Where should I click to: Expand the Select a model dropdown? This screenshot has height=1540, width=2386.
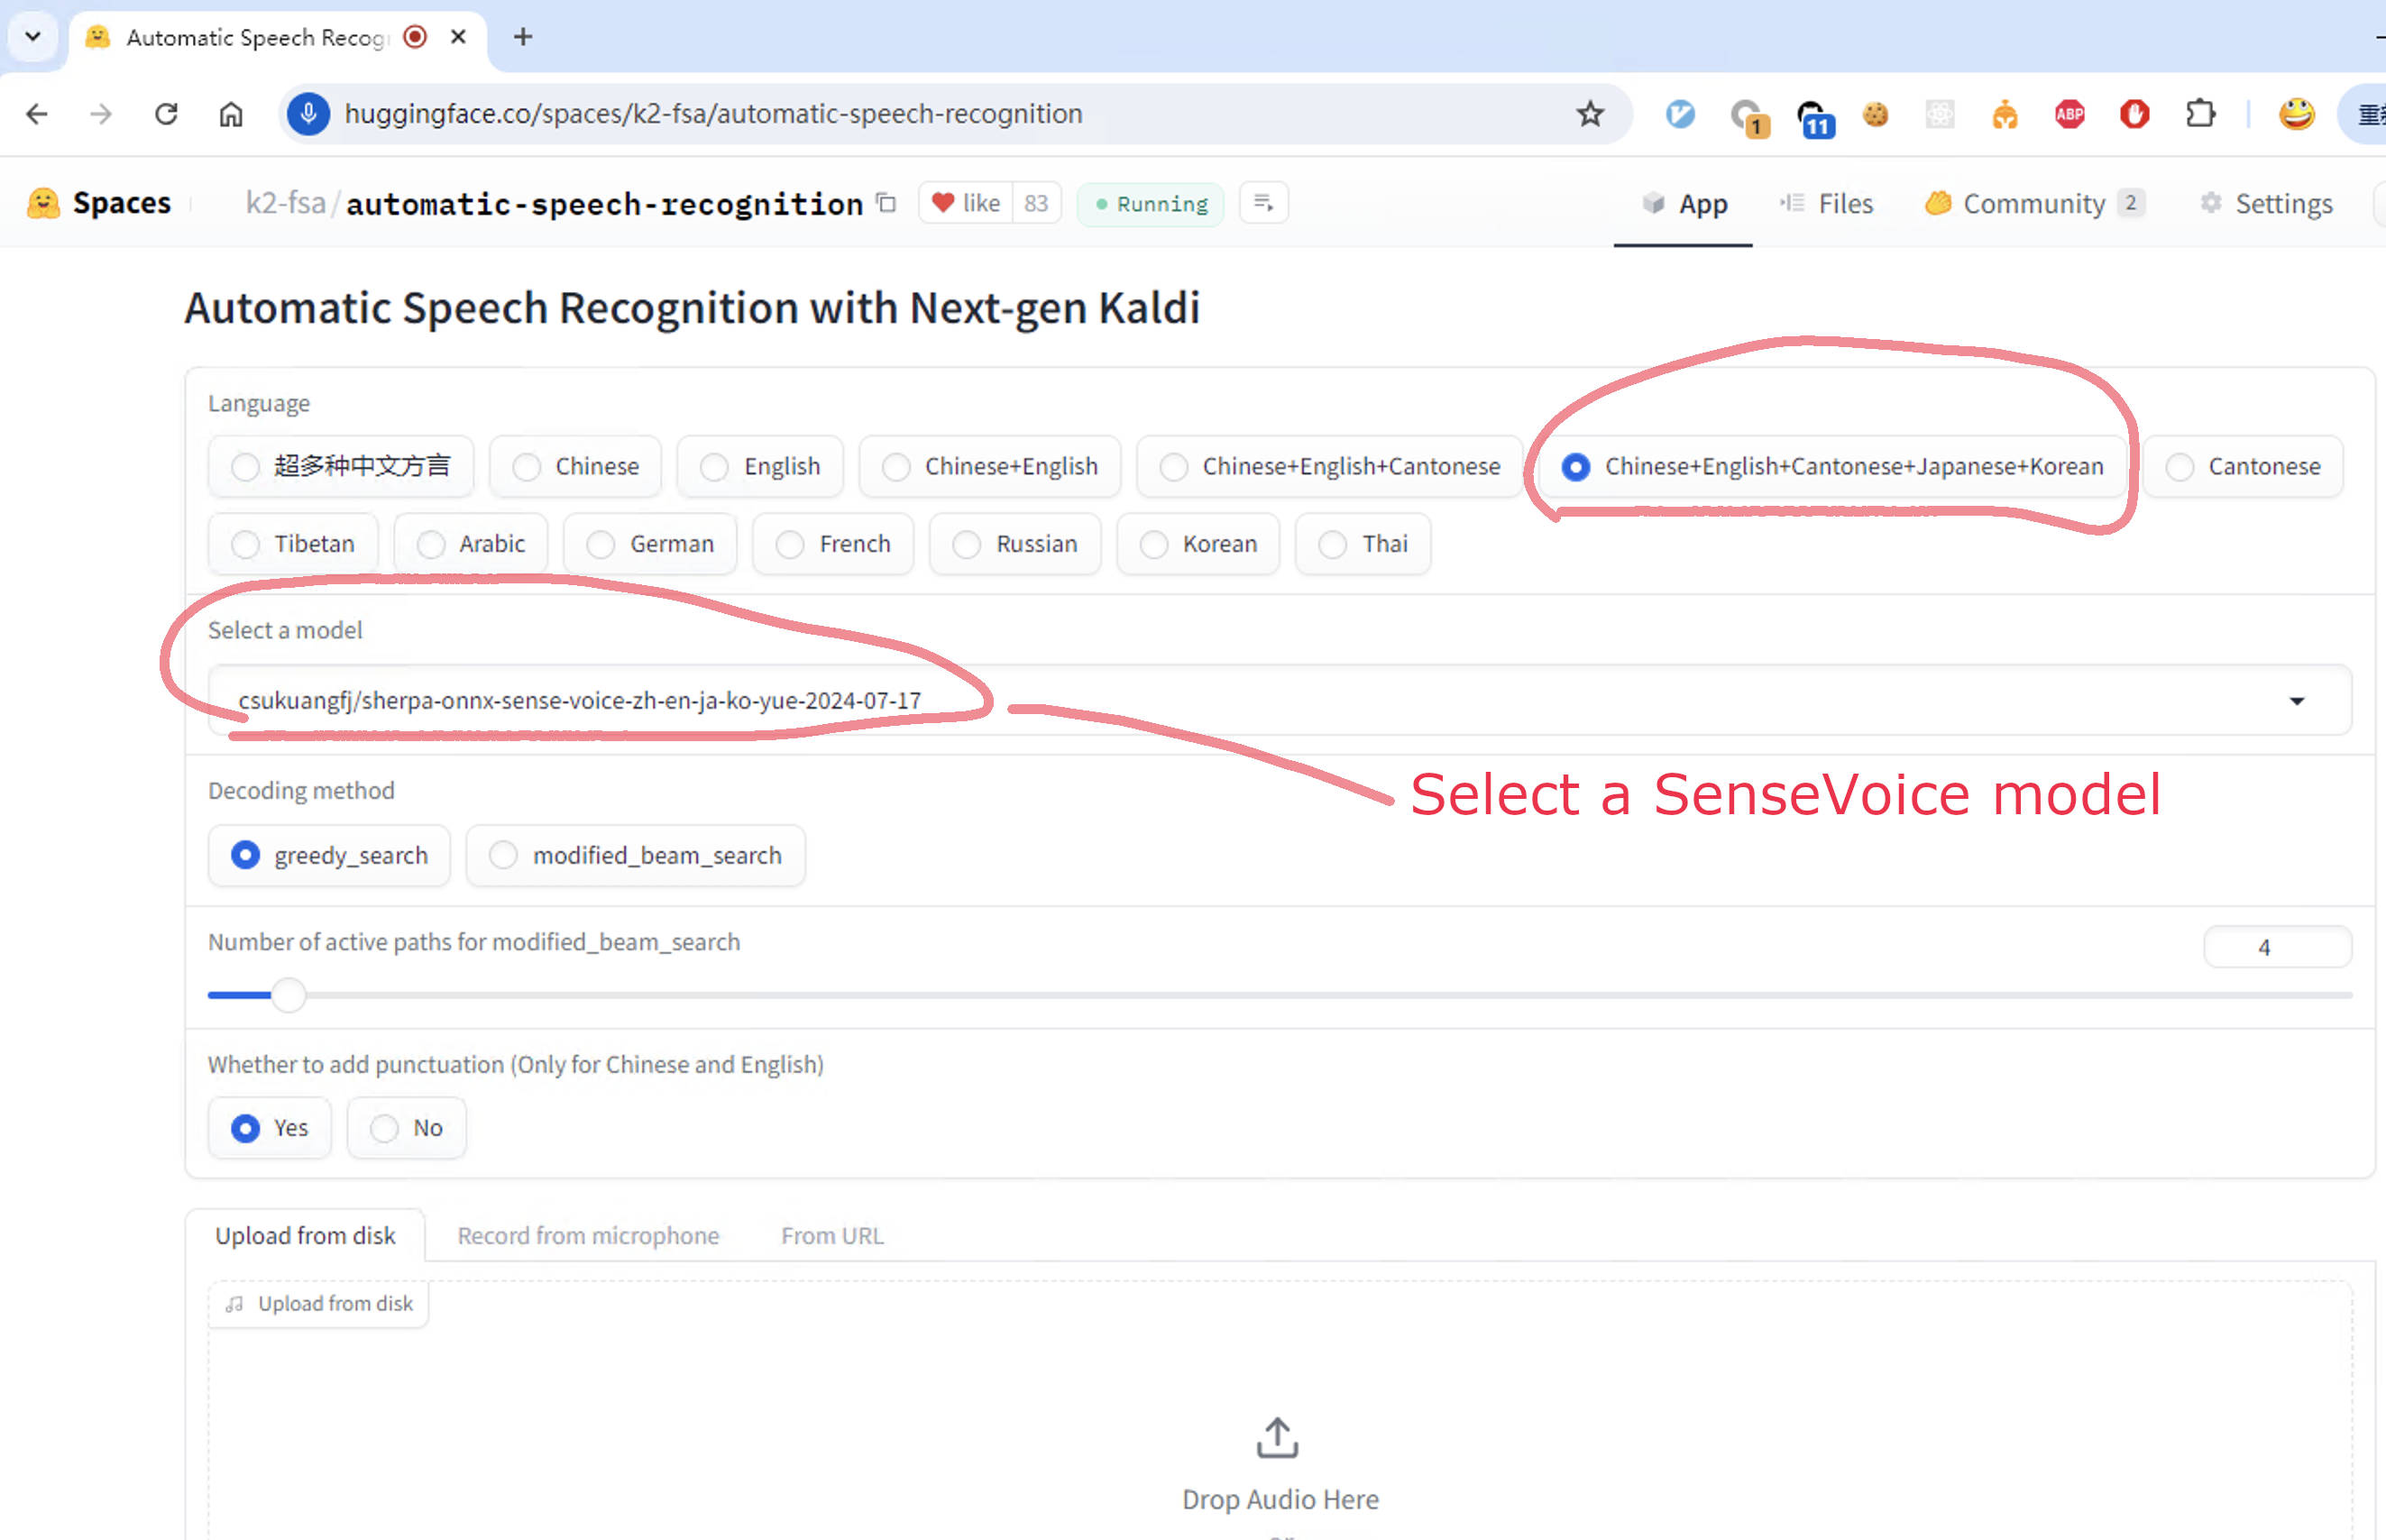[x=1279, y=700]
